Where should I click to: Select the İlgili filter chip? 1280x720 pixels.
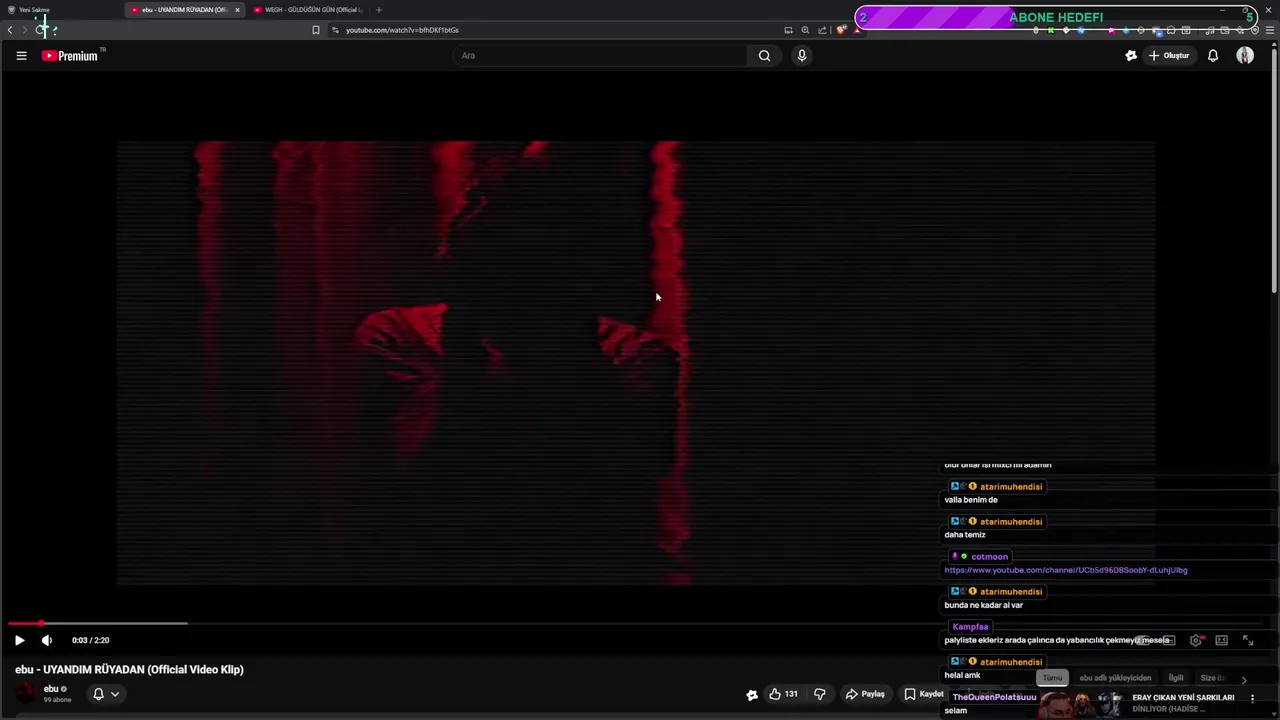(1176, 678)
